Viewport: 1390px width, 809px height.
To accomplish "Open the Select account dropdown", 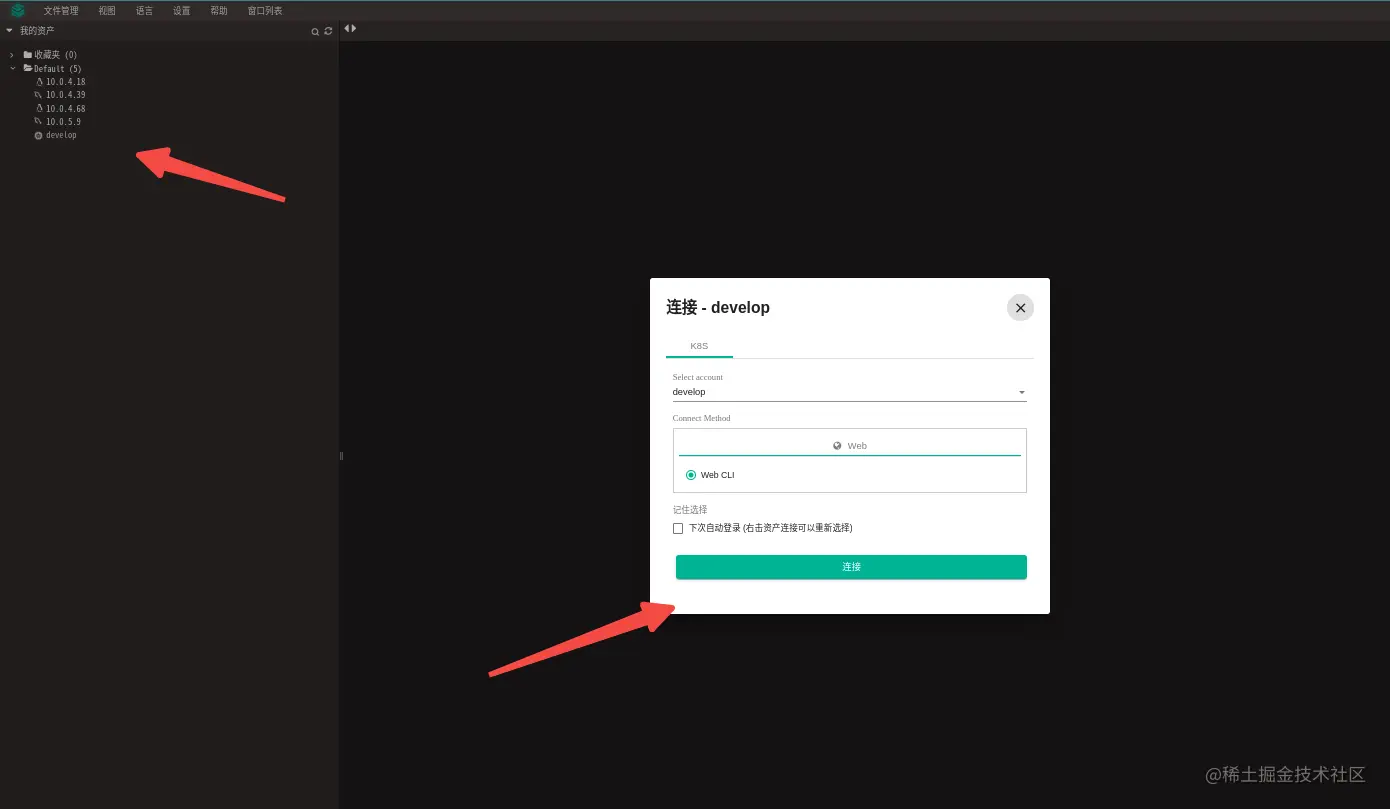I will click(x=850, y=392).
